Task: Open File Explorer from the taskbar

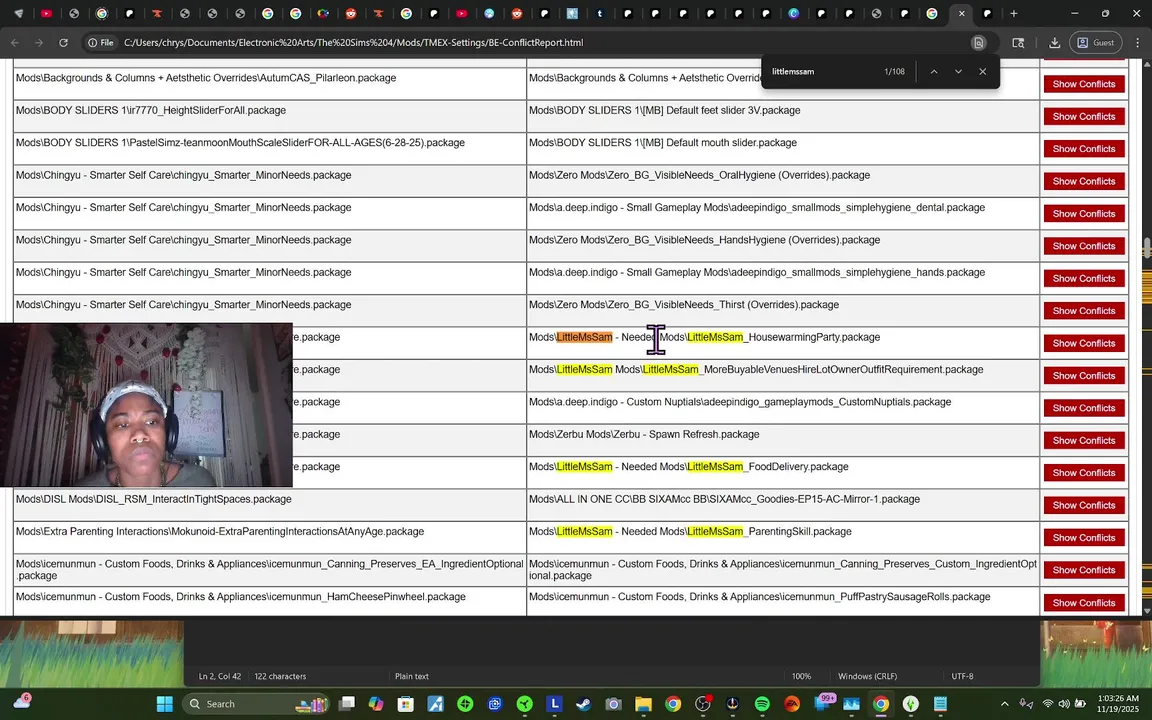Action: [643, 704]
